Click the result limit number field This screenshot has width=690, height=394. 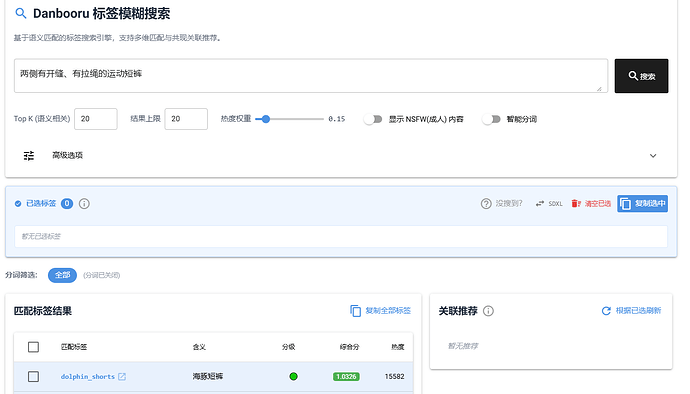186,119
